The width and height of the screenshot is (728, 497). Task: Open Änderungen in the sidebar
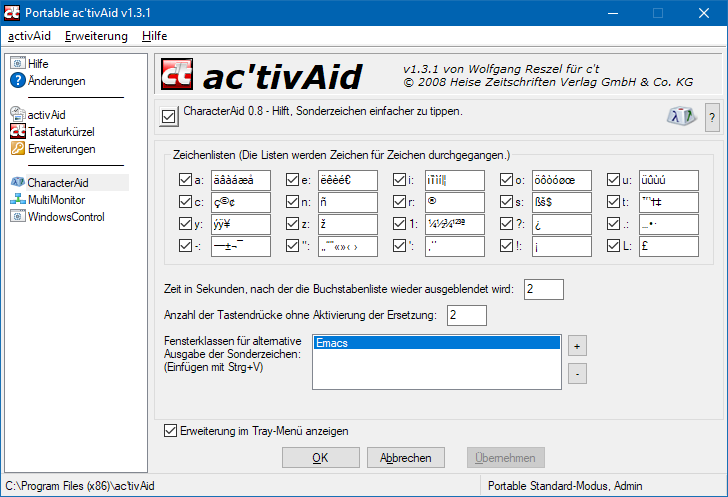click(x=57, y=81)
